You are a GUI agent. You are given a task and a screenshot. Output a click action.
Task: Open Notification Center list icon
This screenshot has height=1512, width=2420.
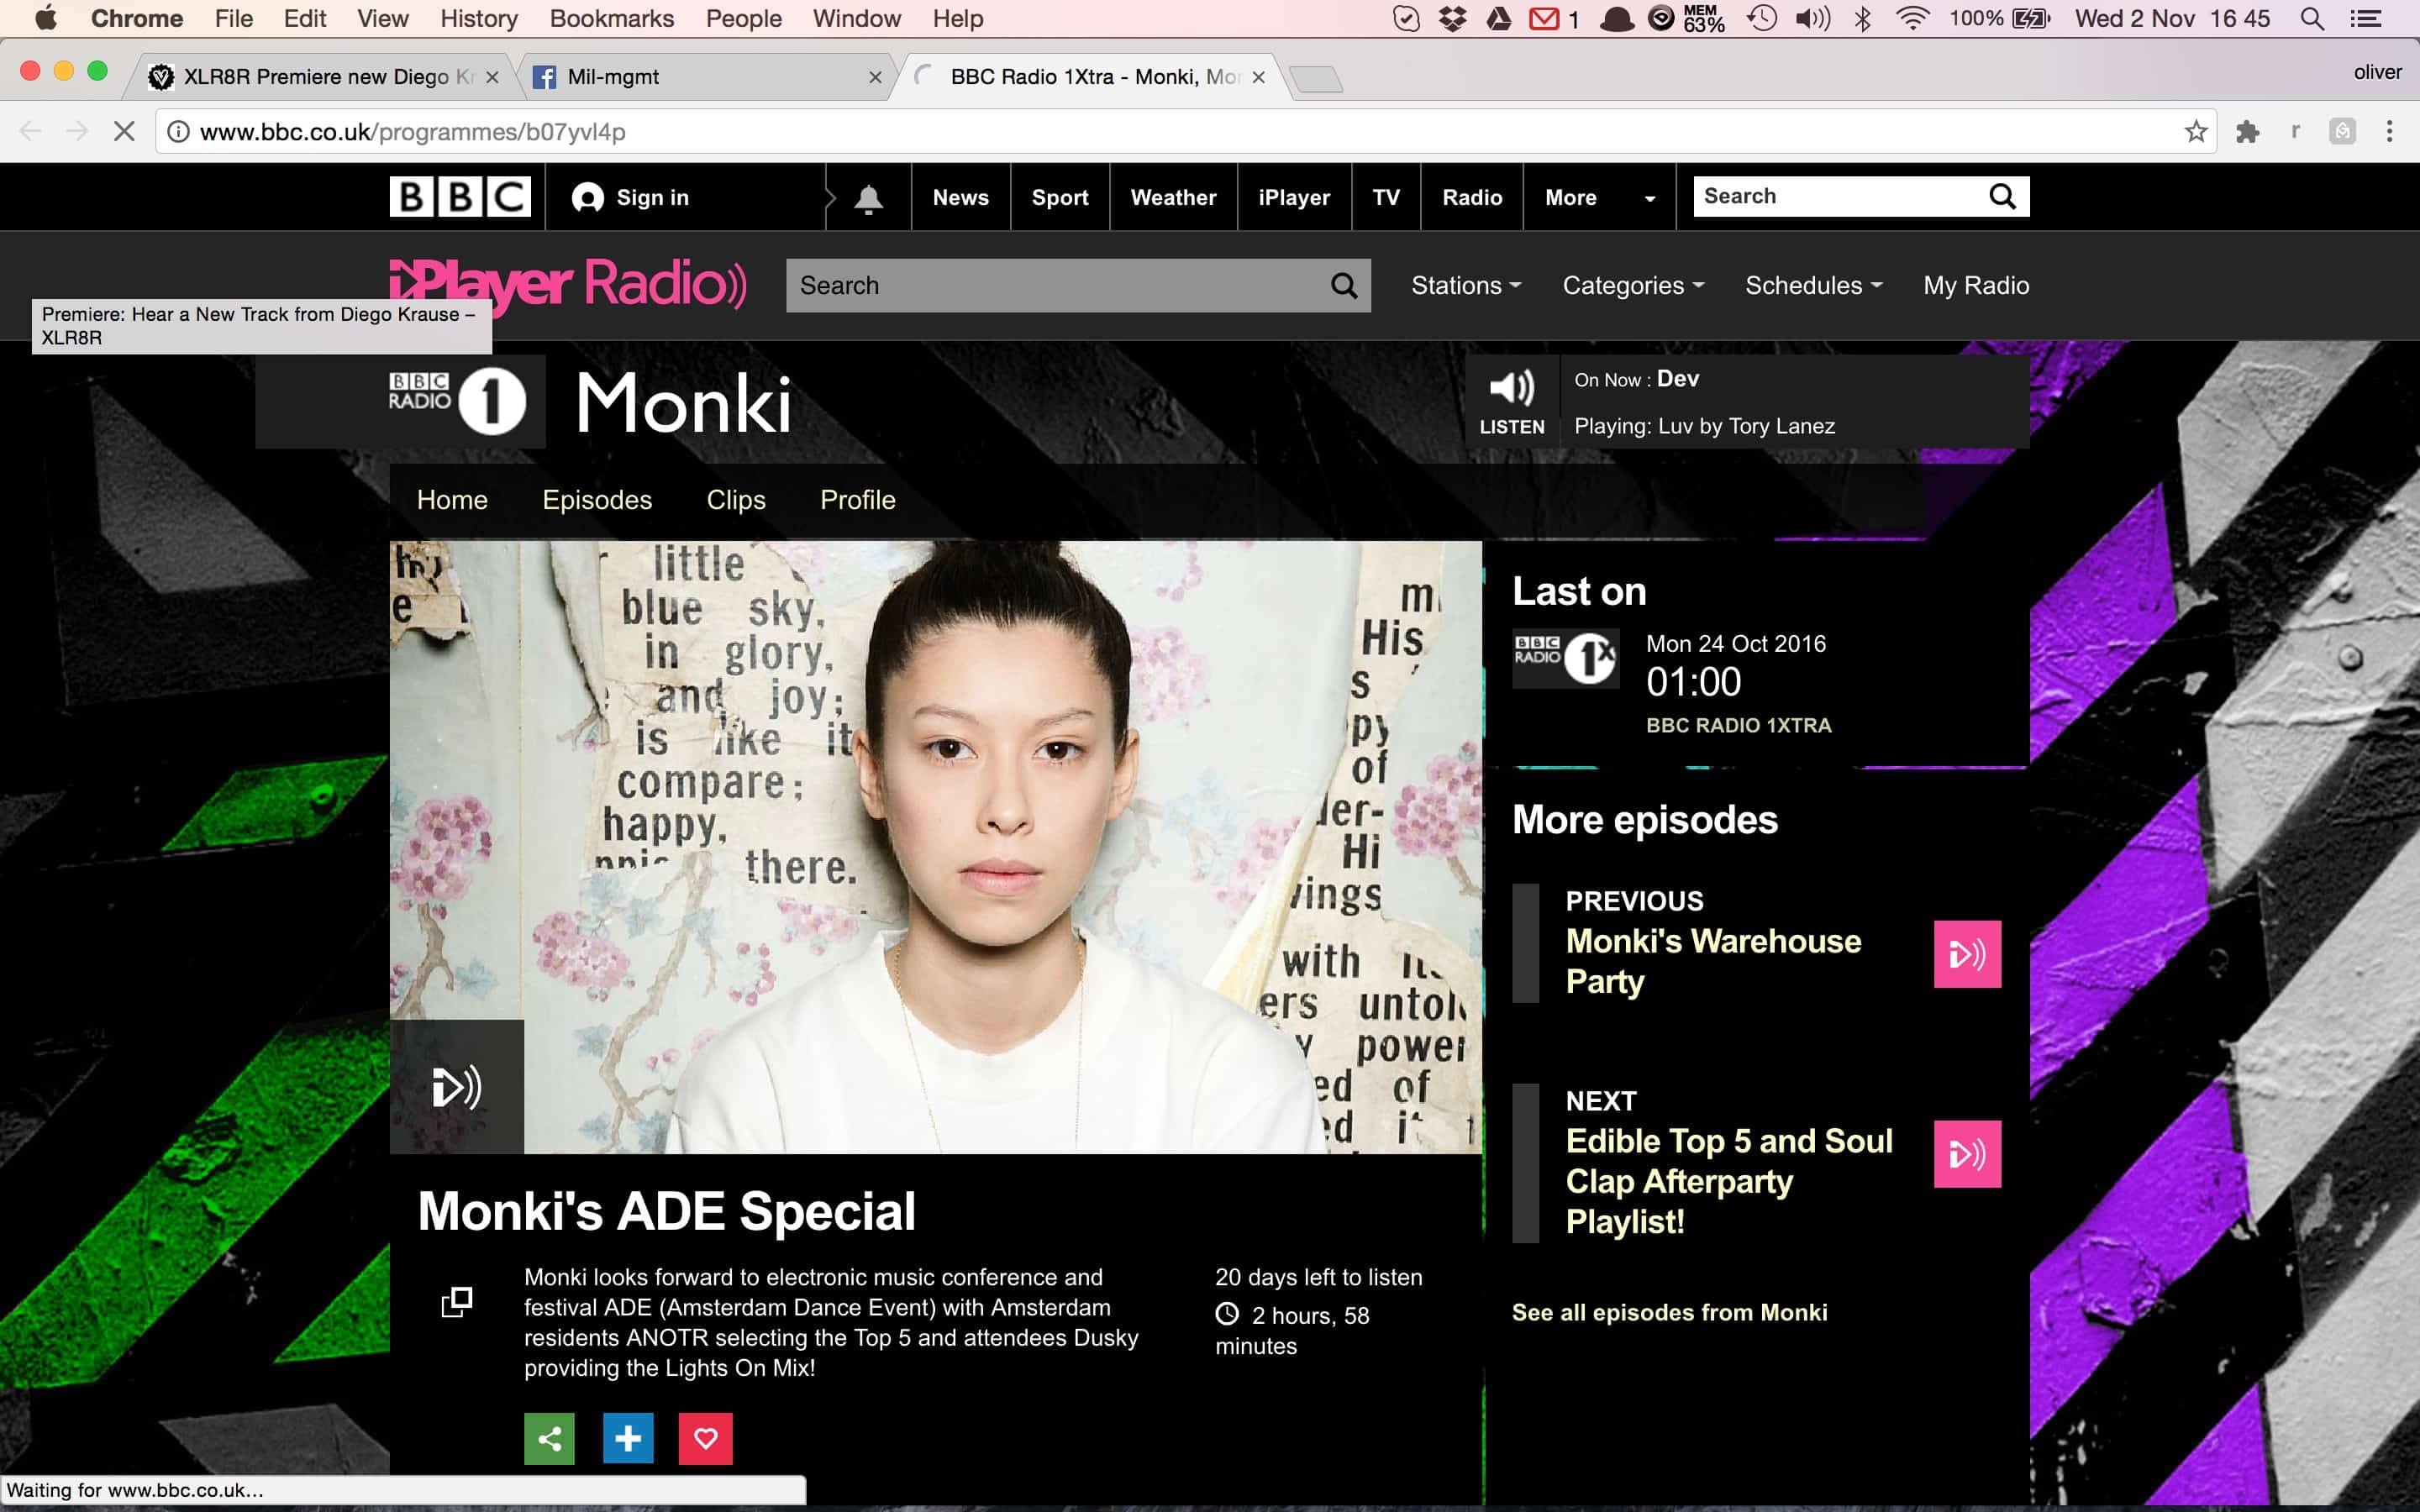coord(2365,19)
